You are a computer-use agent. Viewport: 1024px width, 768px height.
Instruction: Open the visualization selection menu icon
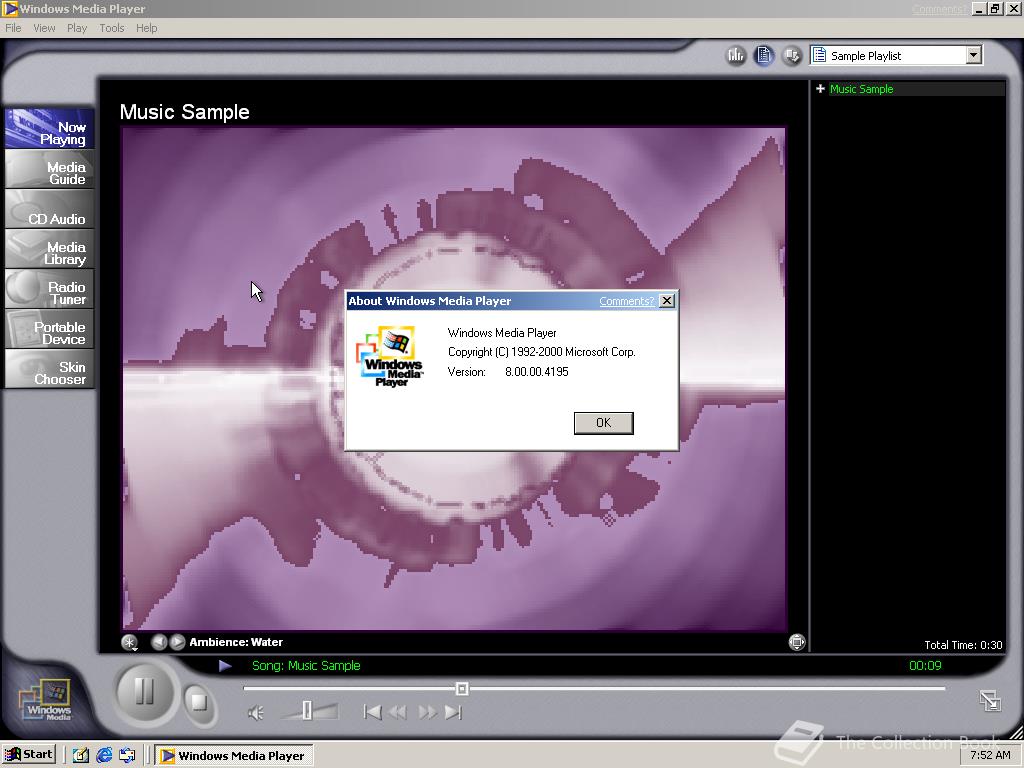(129, 643)
